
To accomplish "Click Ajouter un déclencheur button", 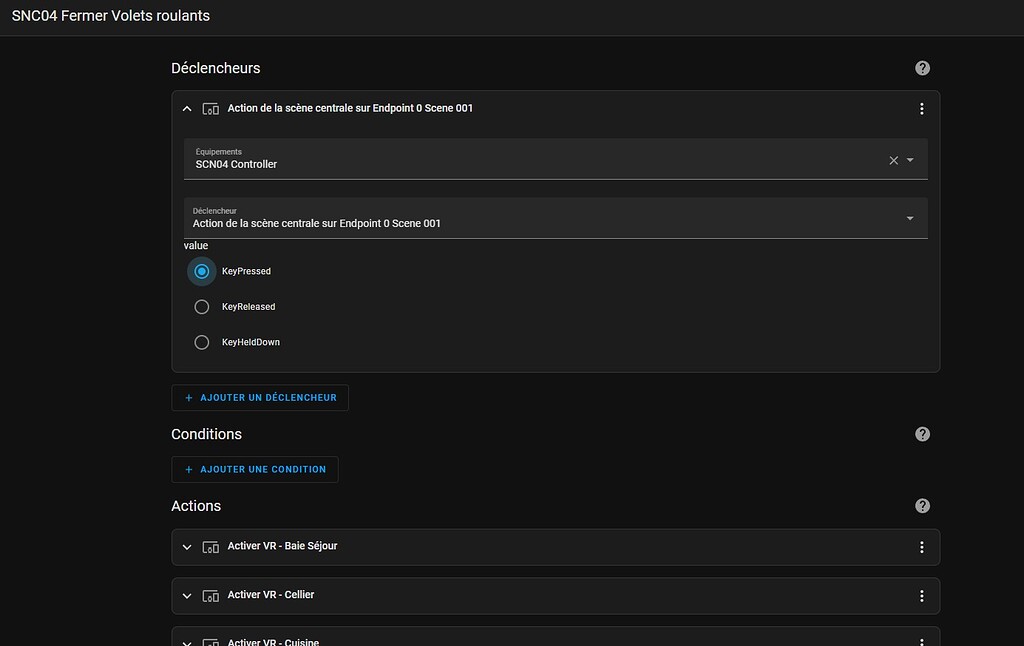I will [x=260, y=397].
